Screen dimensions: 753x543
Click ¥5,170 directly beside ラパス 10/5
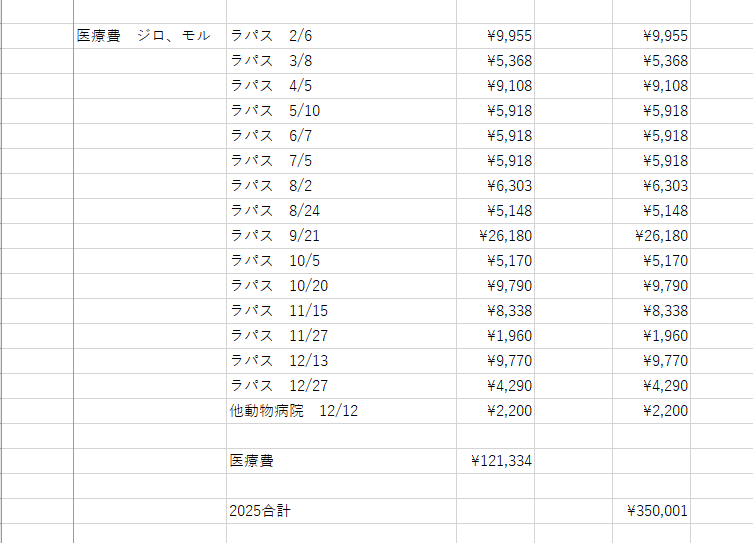[495, 261]
